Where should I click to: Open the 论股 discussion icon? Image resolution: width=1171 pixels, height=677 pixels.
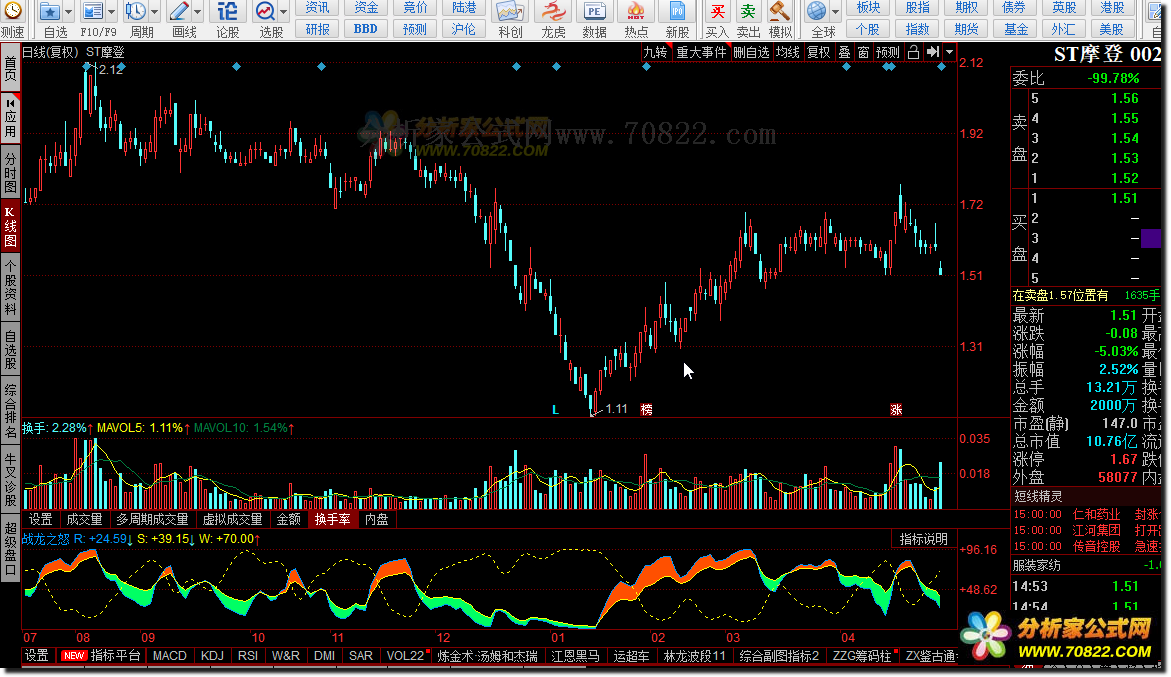(228, 11)
